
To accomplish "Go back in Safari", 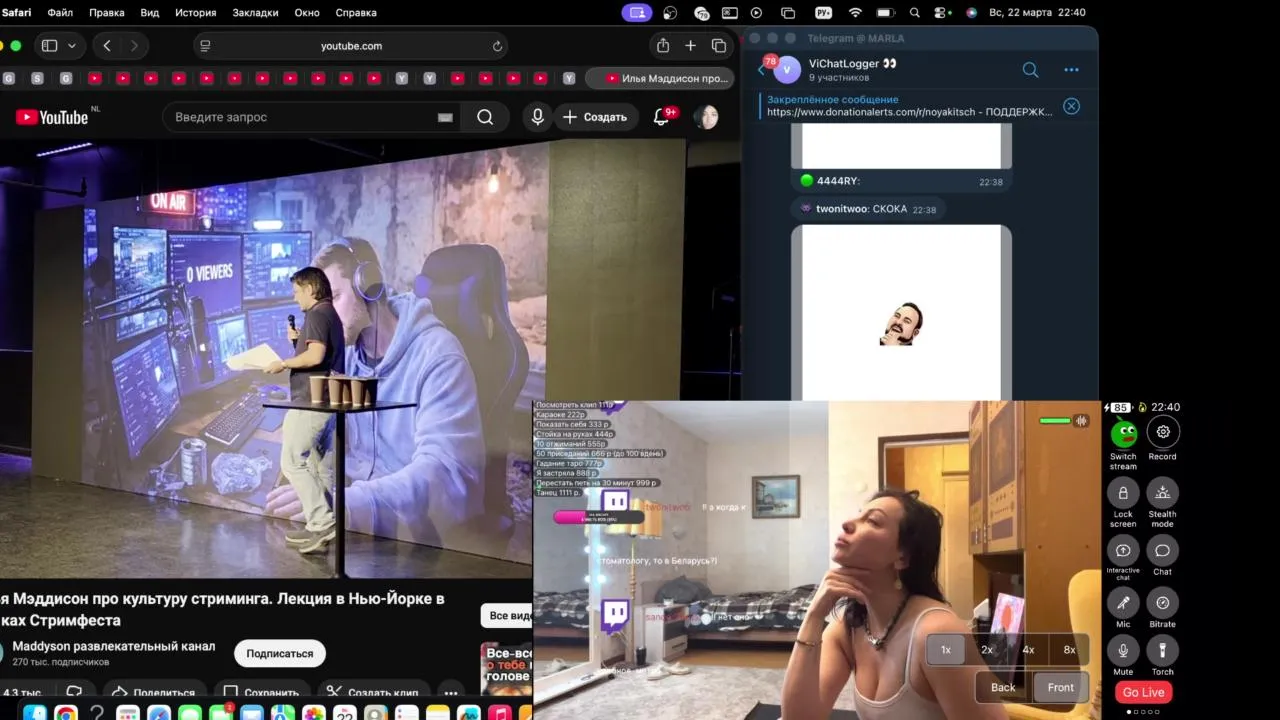I will point(107,46).
